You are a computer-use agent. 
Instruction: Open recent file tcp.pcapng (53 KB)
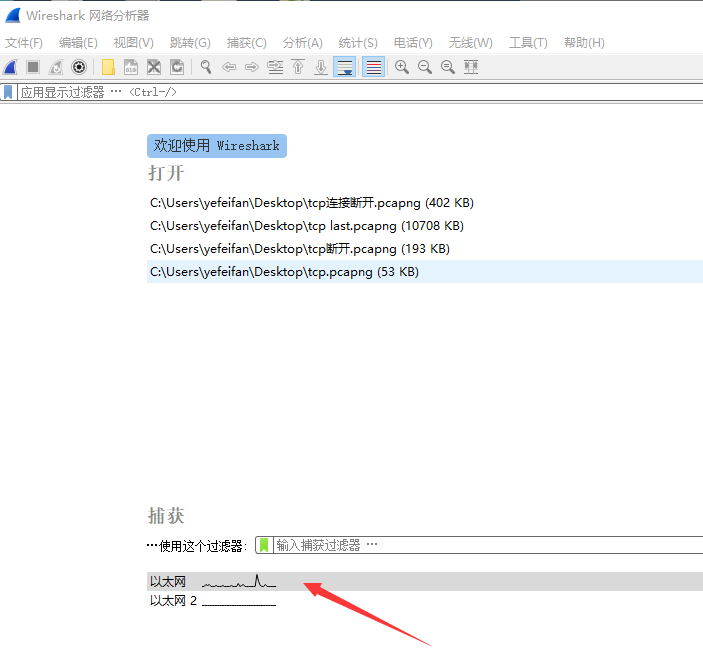[425, 271]
